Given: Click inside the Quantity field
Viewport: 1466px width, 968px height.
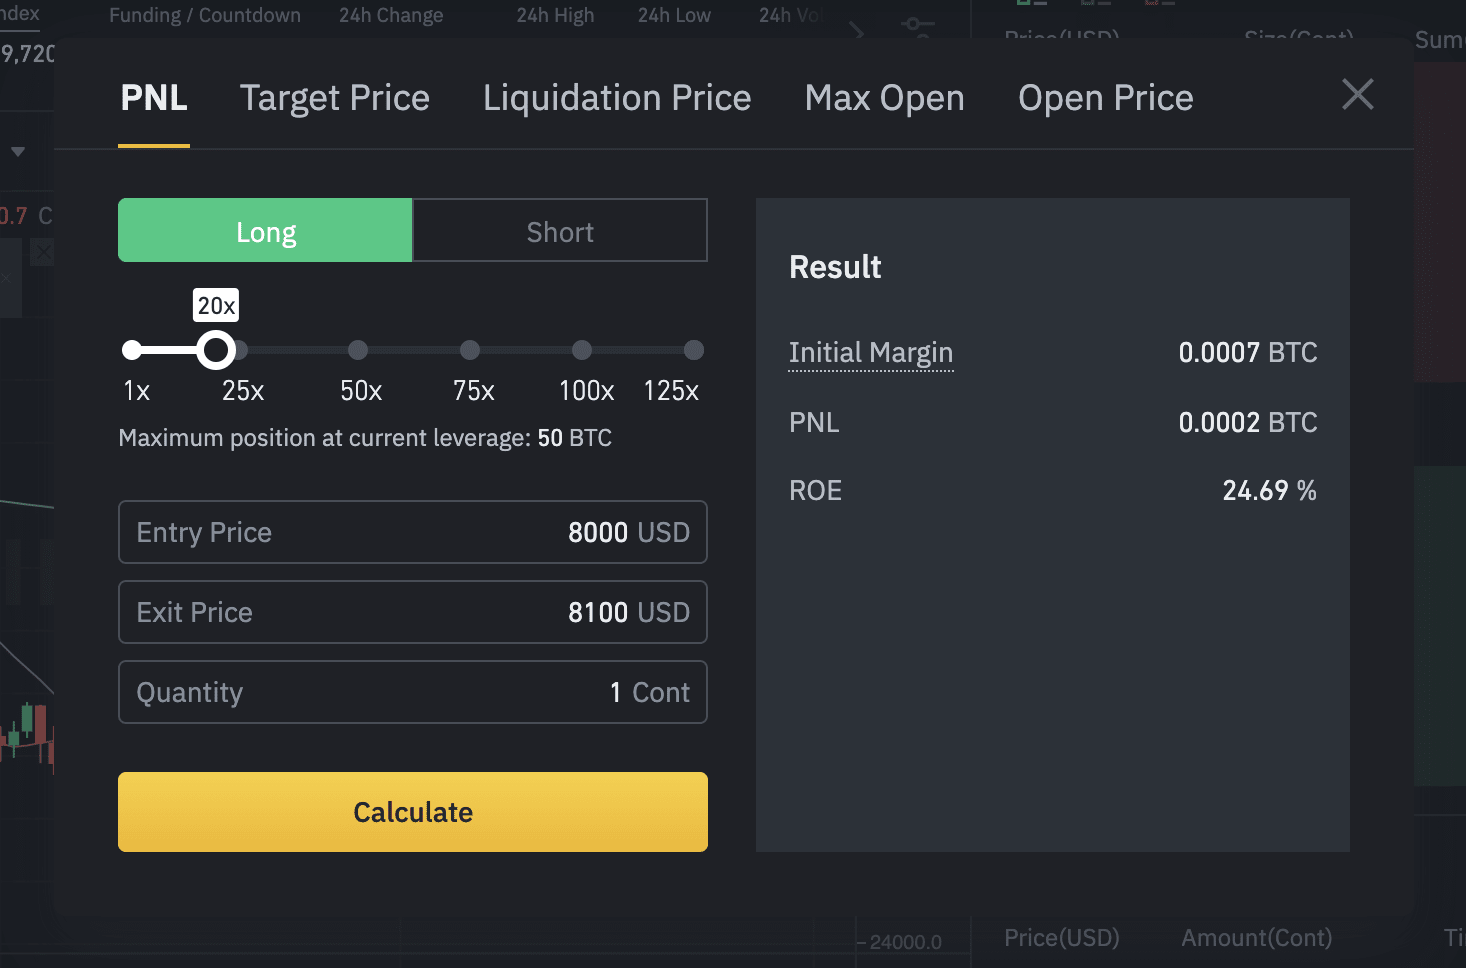Looking at the screenshot, I should click(412, 692).
